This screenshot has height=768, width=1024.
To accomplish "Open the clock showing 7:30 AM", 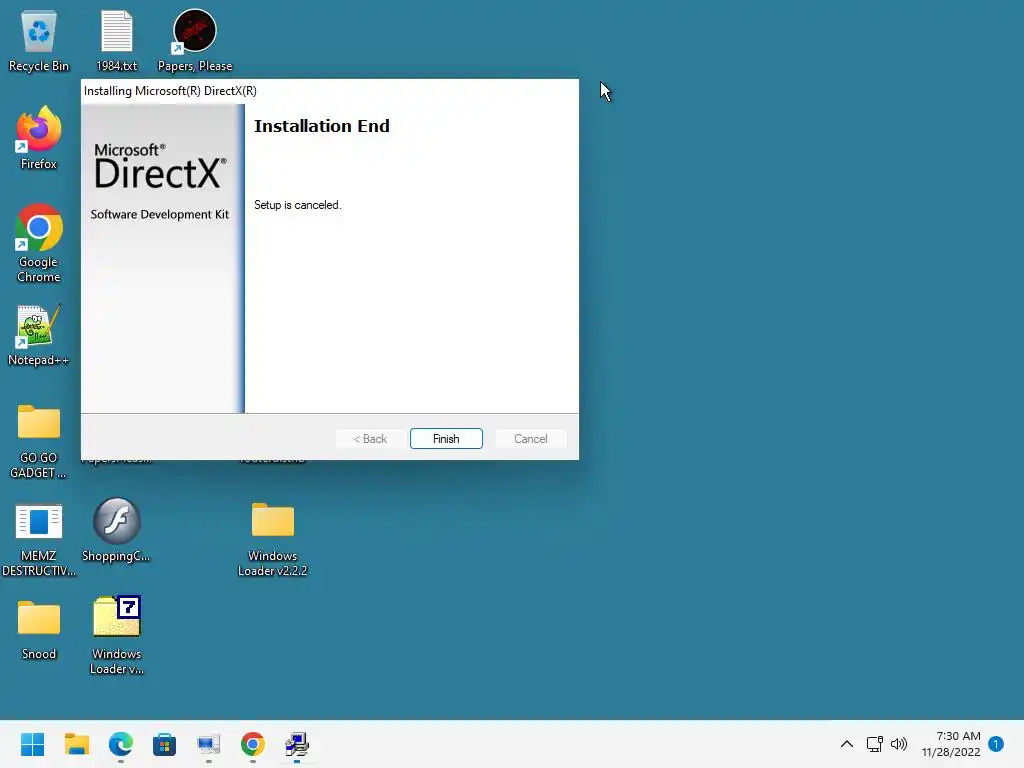I will 951,744.
